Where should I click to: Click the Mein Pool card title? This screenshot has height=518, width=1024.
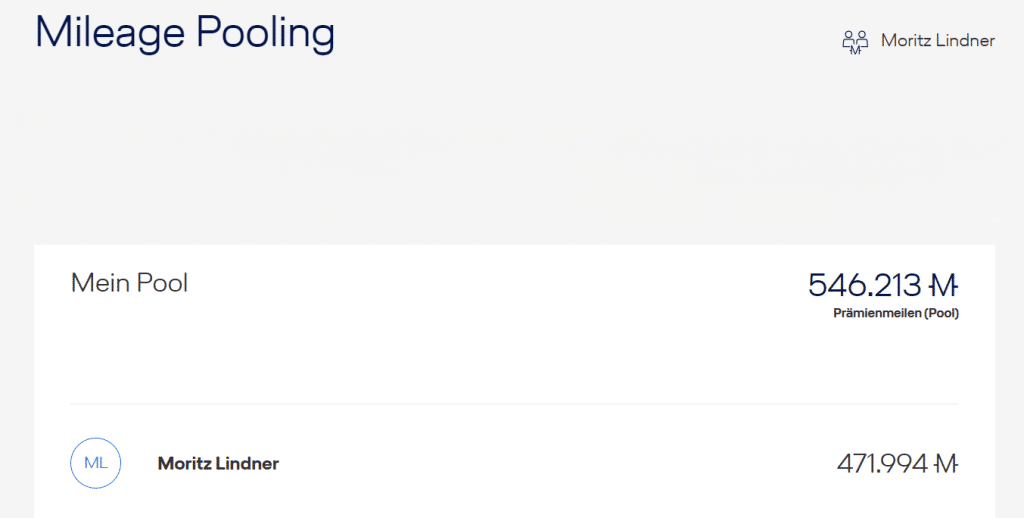[x=129, y=283]
